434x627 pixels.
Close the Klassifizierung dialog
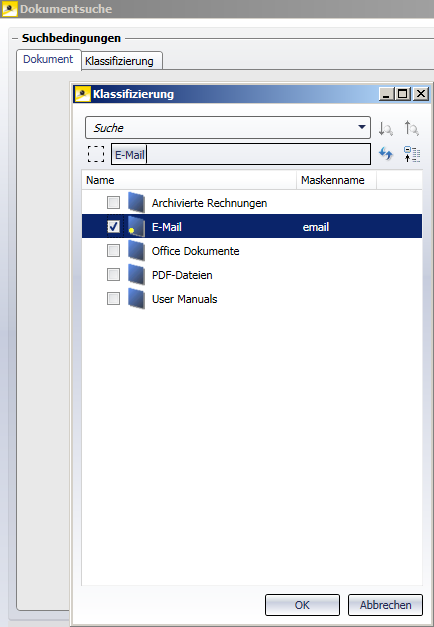[421, 94]
